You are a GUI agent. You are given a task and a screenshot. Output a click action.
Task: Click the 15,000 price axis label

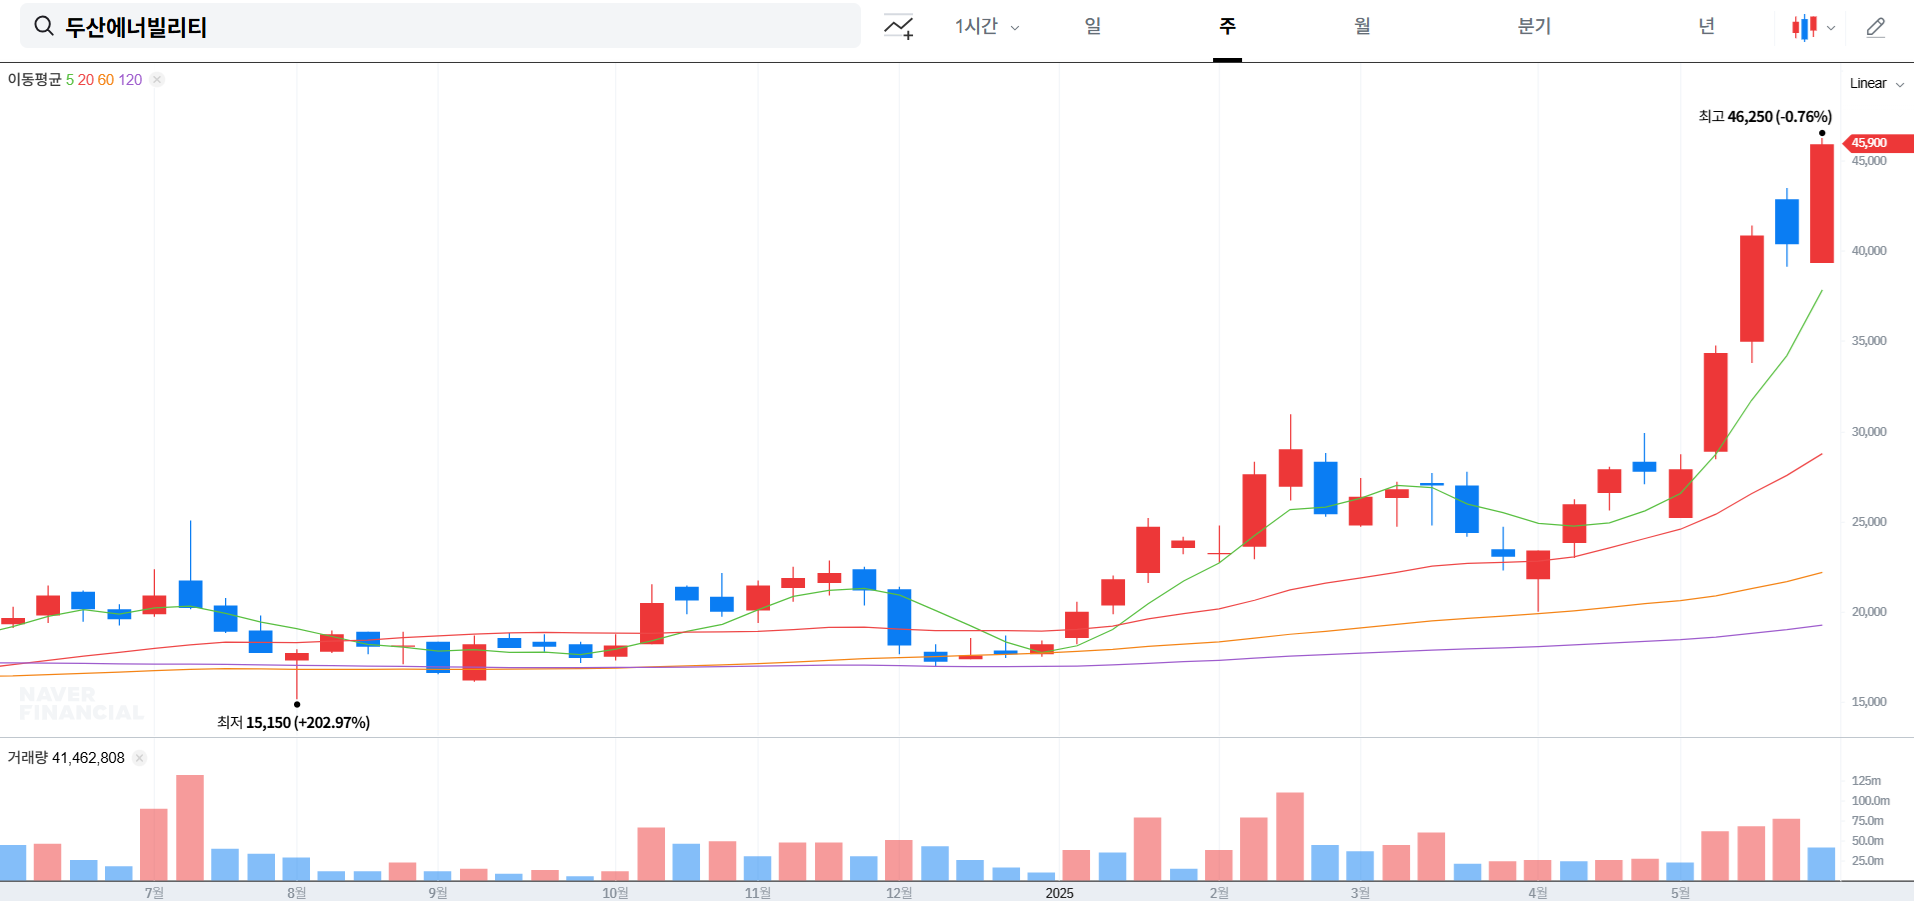pyautogui.click(x=1868, y=702)
